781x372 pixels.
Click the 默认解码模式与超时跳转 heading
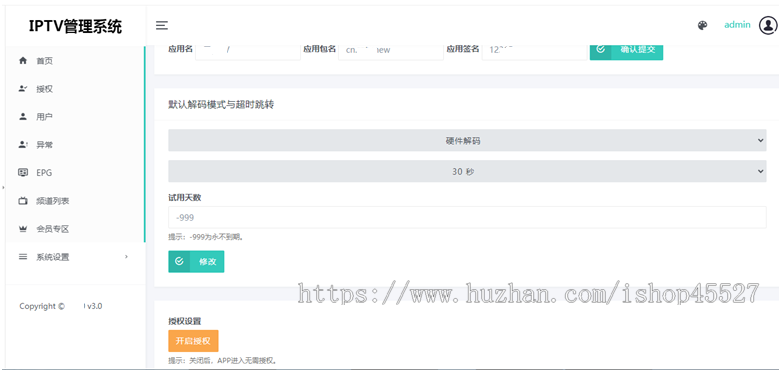pos(221,105)
